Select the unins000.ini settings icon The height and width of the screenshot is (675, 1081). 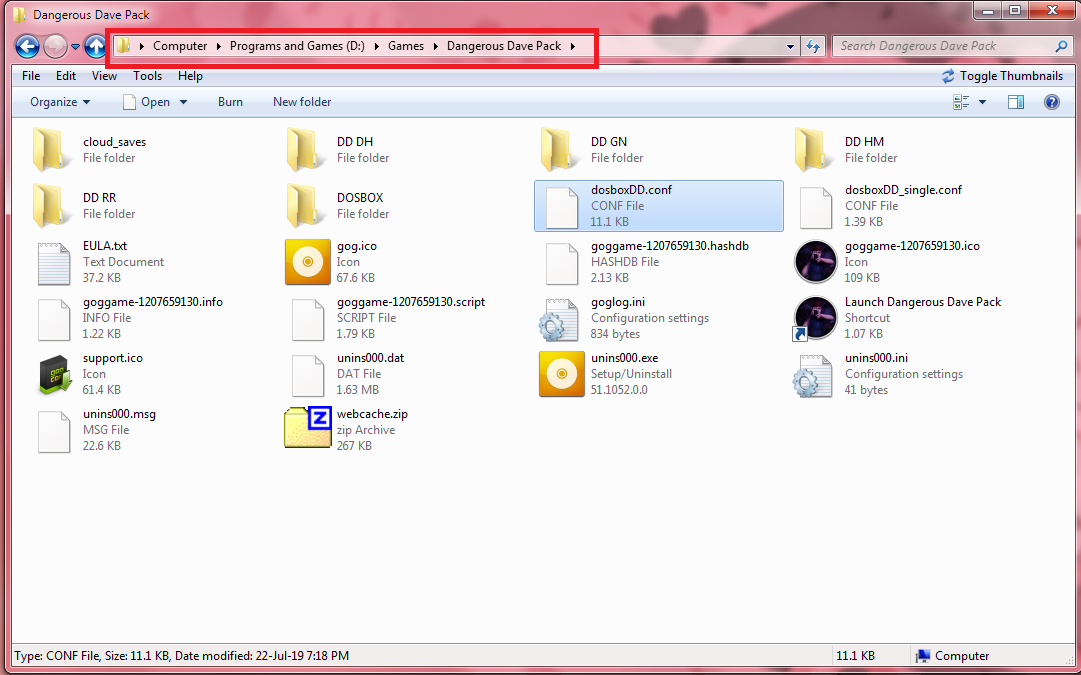[x=813, y=376]
